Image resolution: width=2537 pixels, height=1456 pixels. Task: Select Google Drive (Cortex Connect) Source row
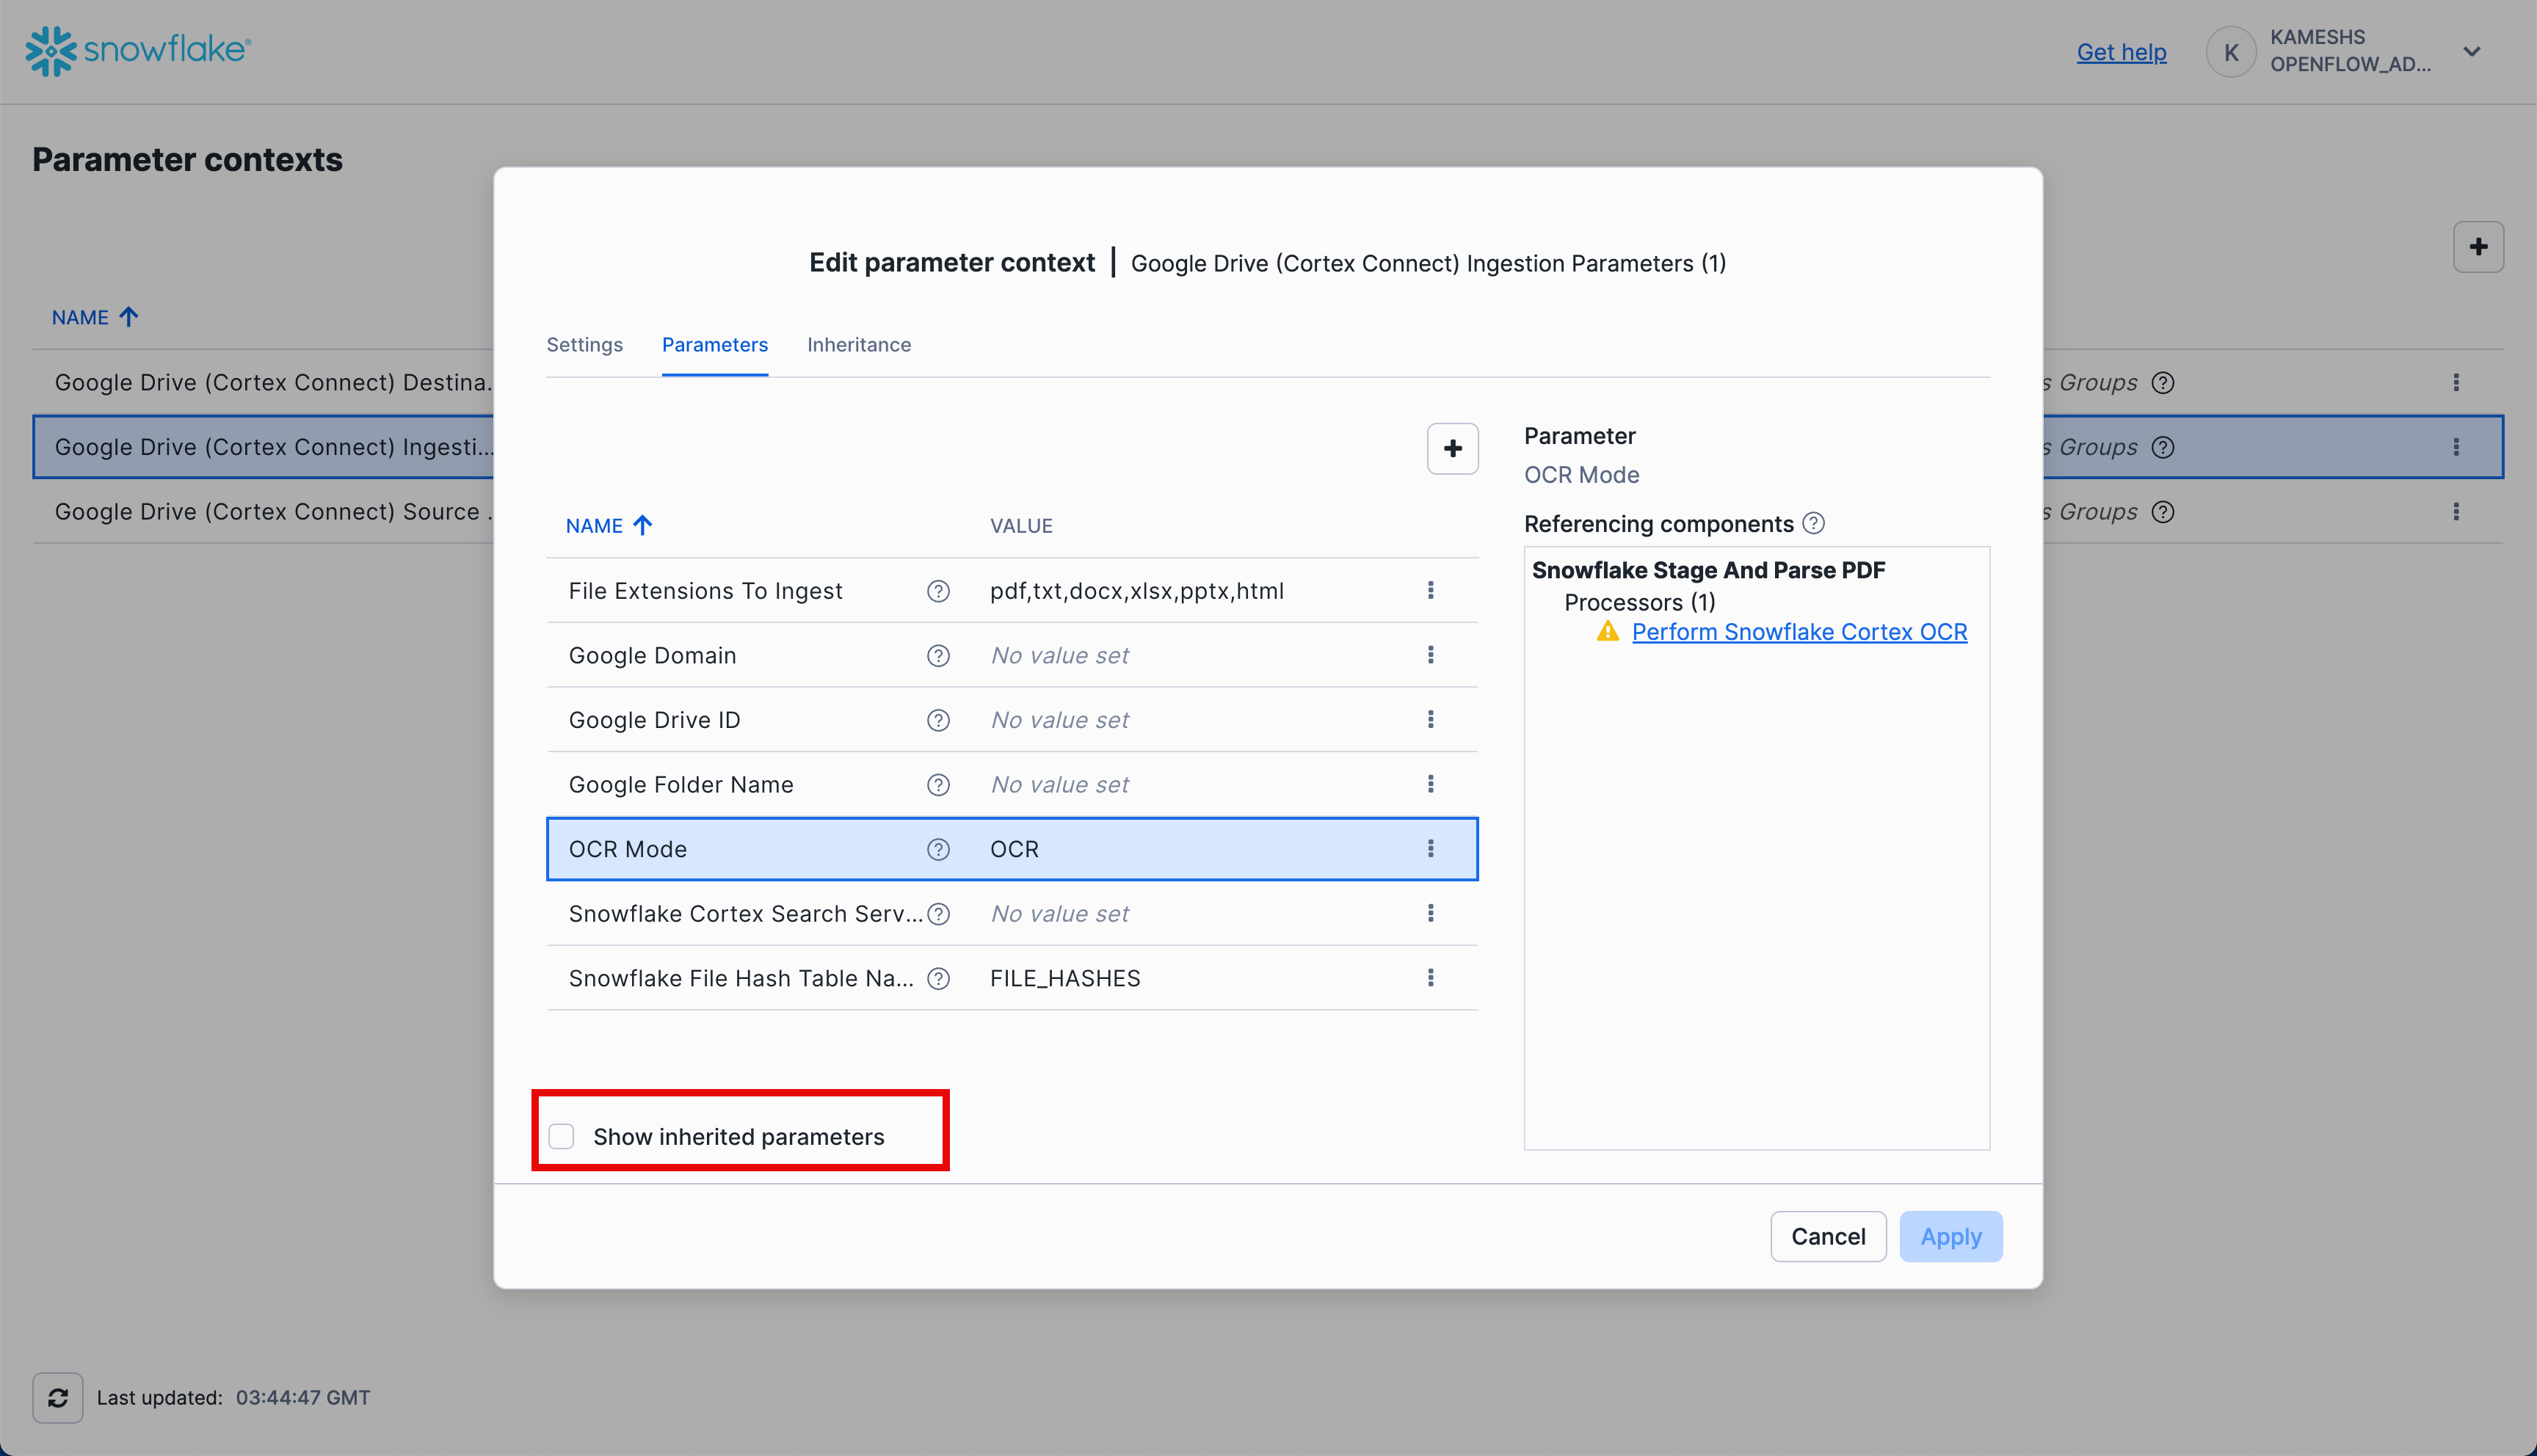click(x=270, y=511)
